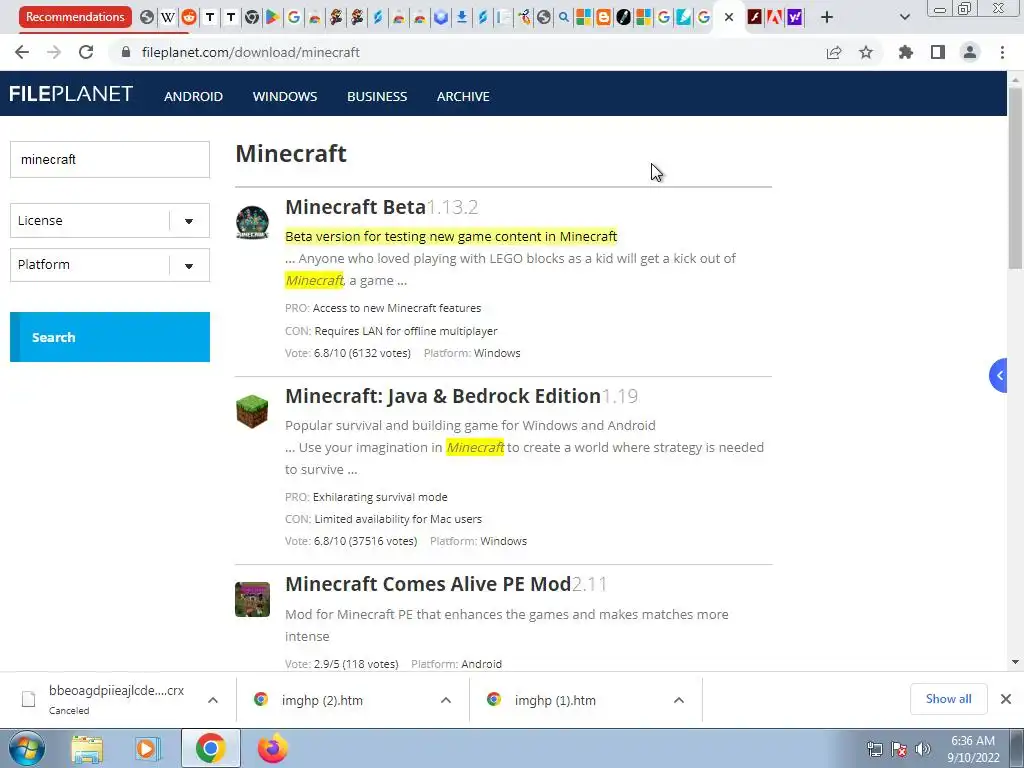Open the tab search dropdown arrow
Viewport: 1024px width, 768px height.
pyautogui.click(x=904, y=17)
